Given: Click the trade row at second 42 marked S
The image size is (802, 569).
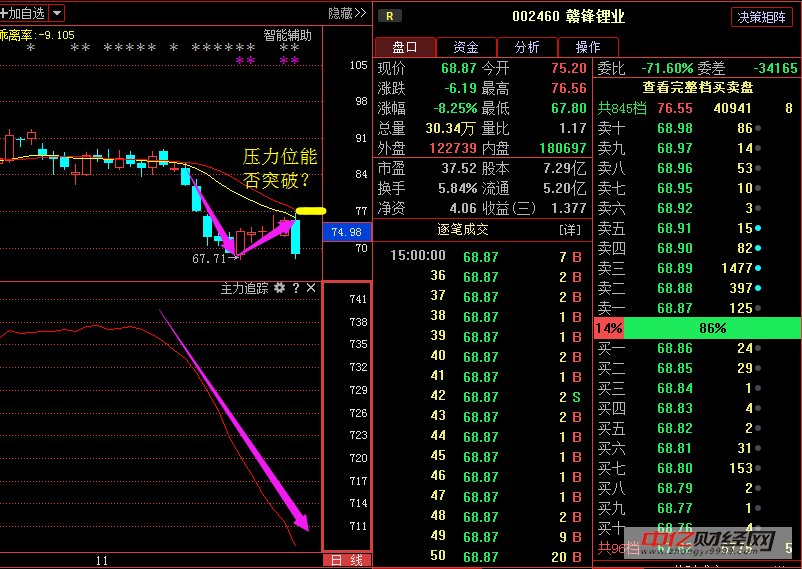Looking at the screenshot, I should click(485, 397).
